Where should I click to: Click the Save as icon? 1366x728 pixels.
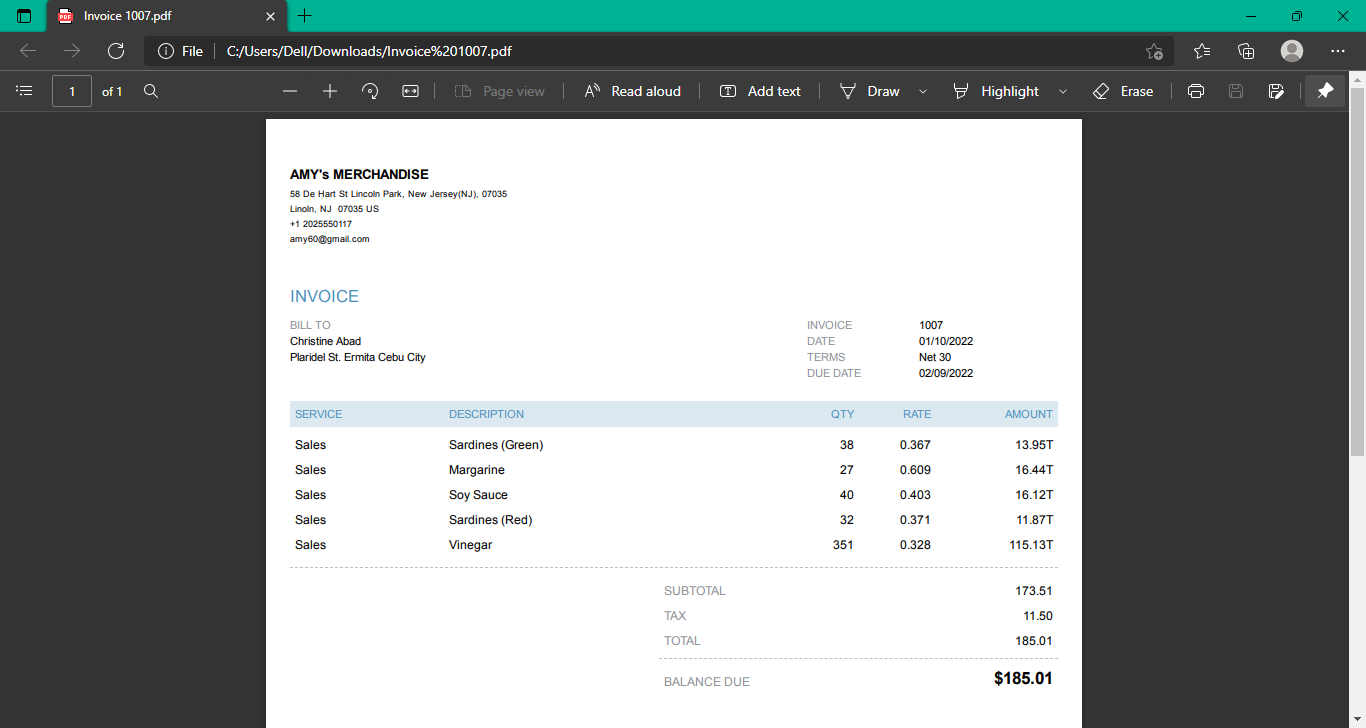click(x=1276, y=91)
